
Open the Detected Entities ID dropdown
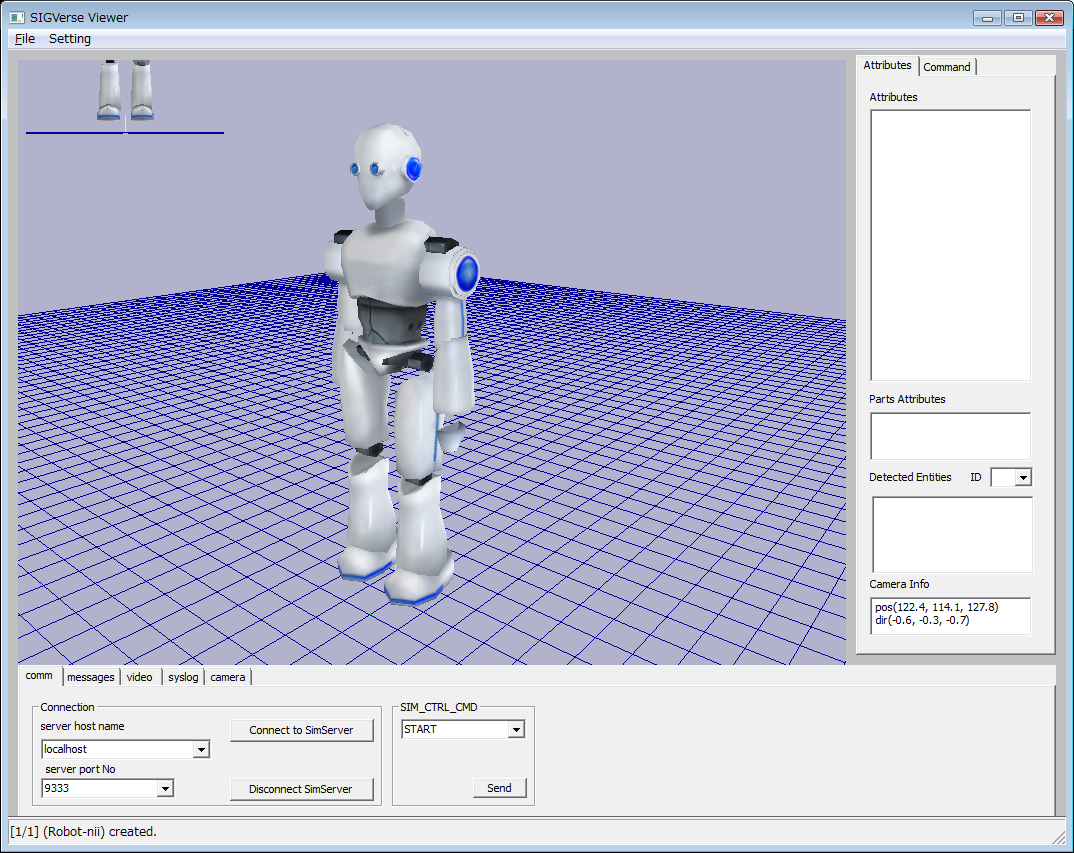point(1022,478)
